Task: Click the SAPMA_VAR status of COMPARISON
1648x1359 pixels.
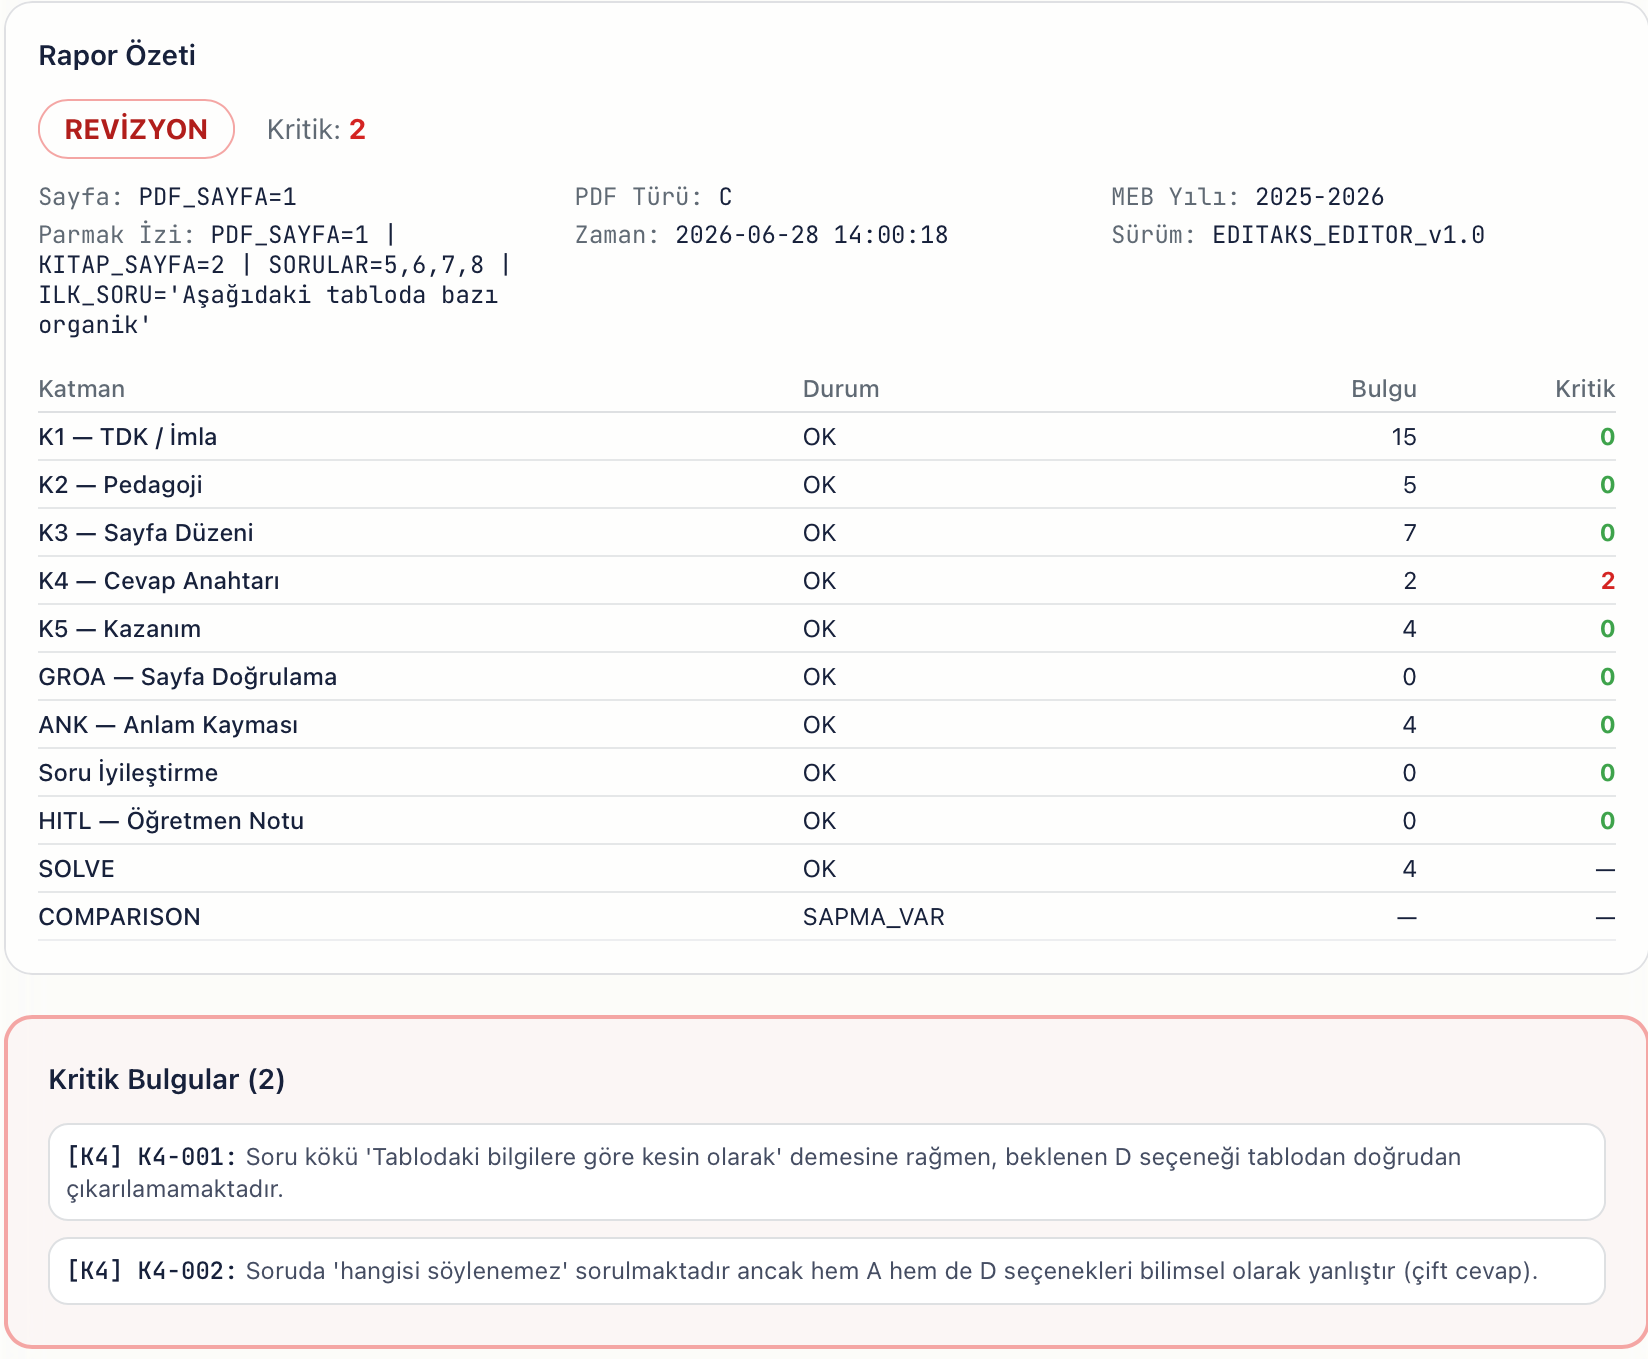Action: coord(874,917)
